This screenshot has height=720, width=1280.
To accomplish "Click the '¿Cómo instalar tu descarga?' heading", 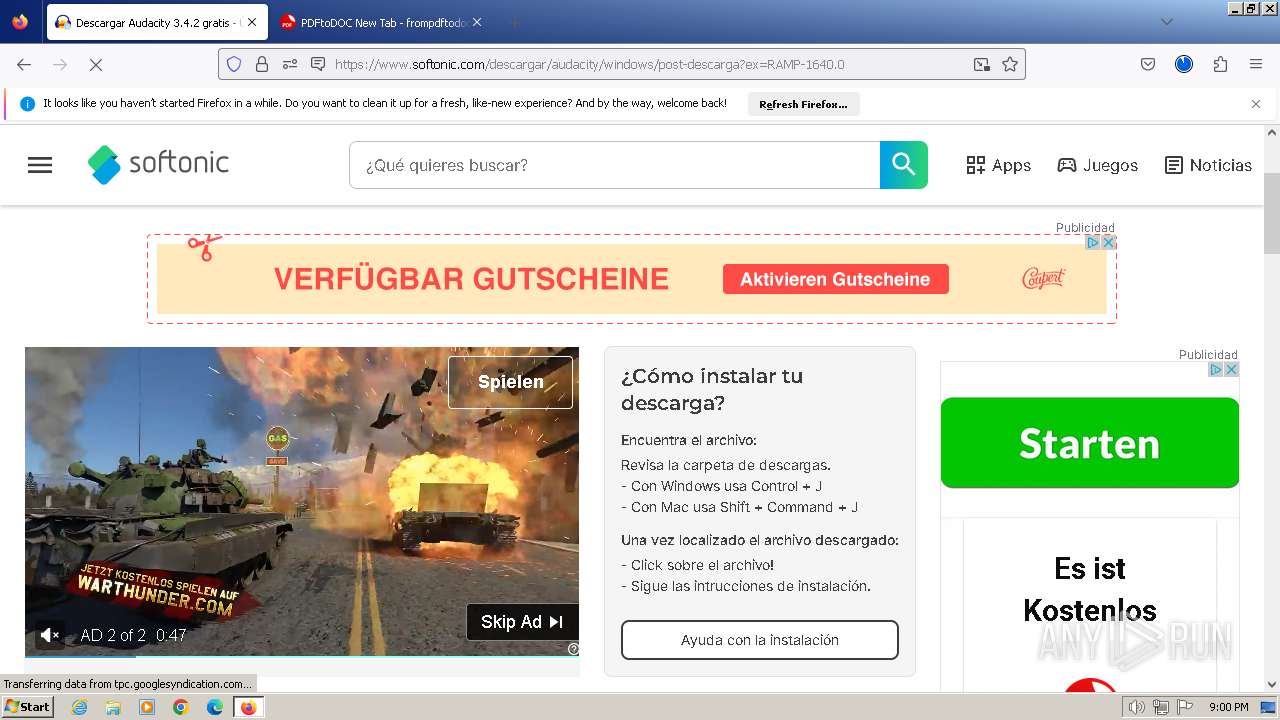I will 712,389.
